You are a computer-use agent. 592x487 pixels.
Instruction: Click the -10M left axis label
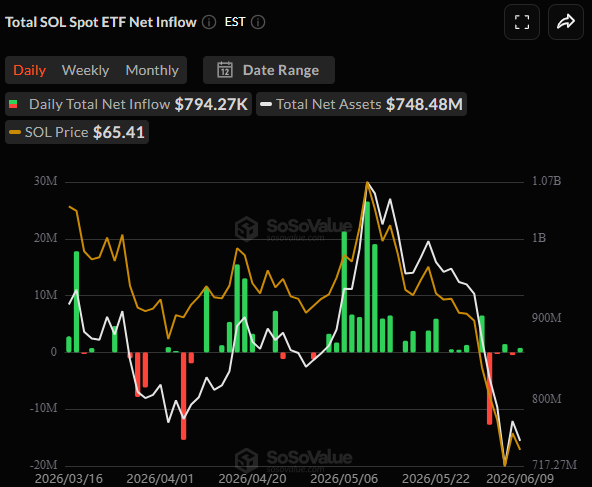tap(44, 408)
